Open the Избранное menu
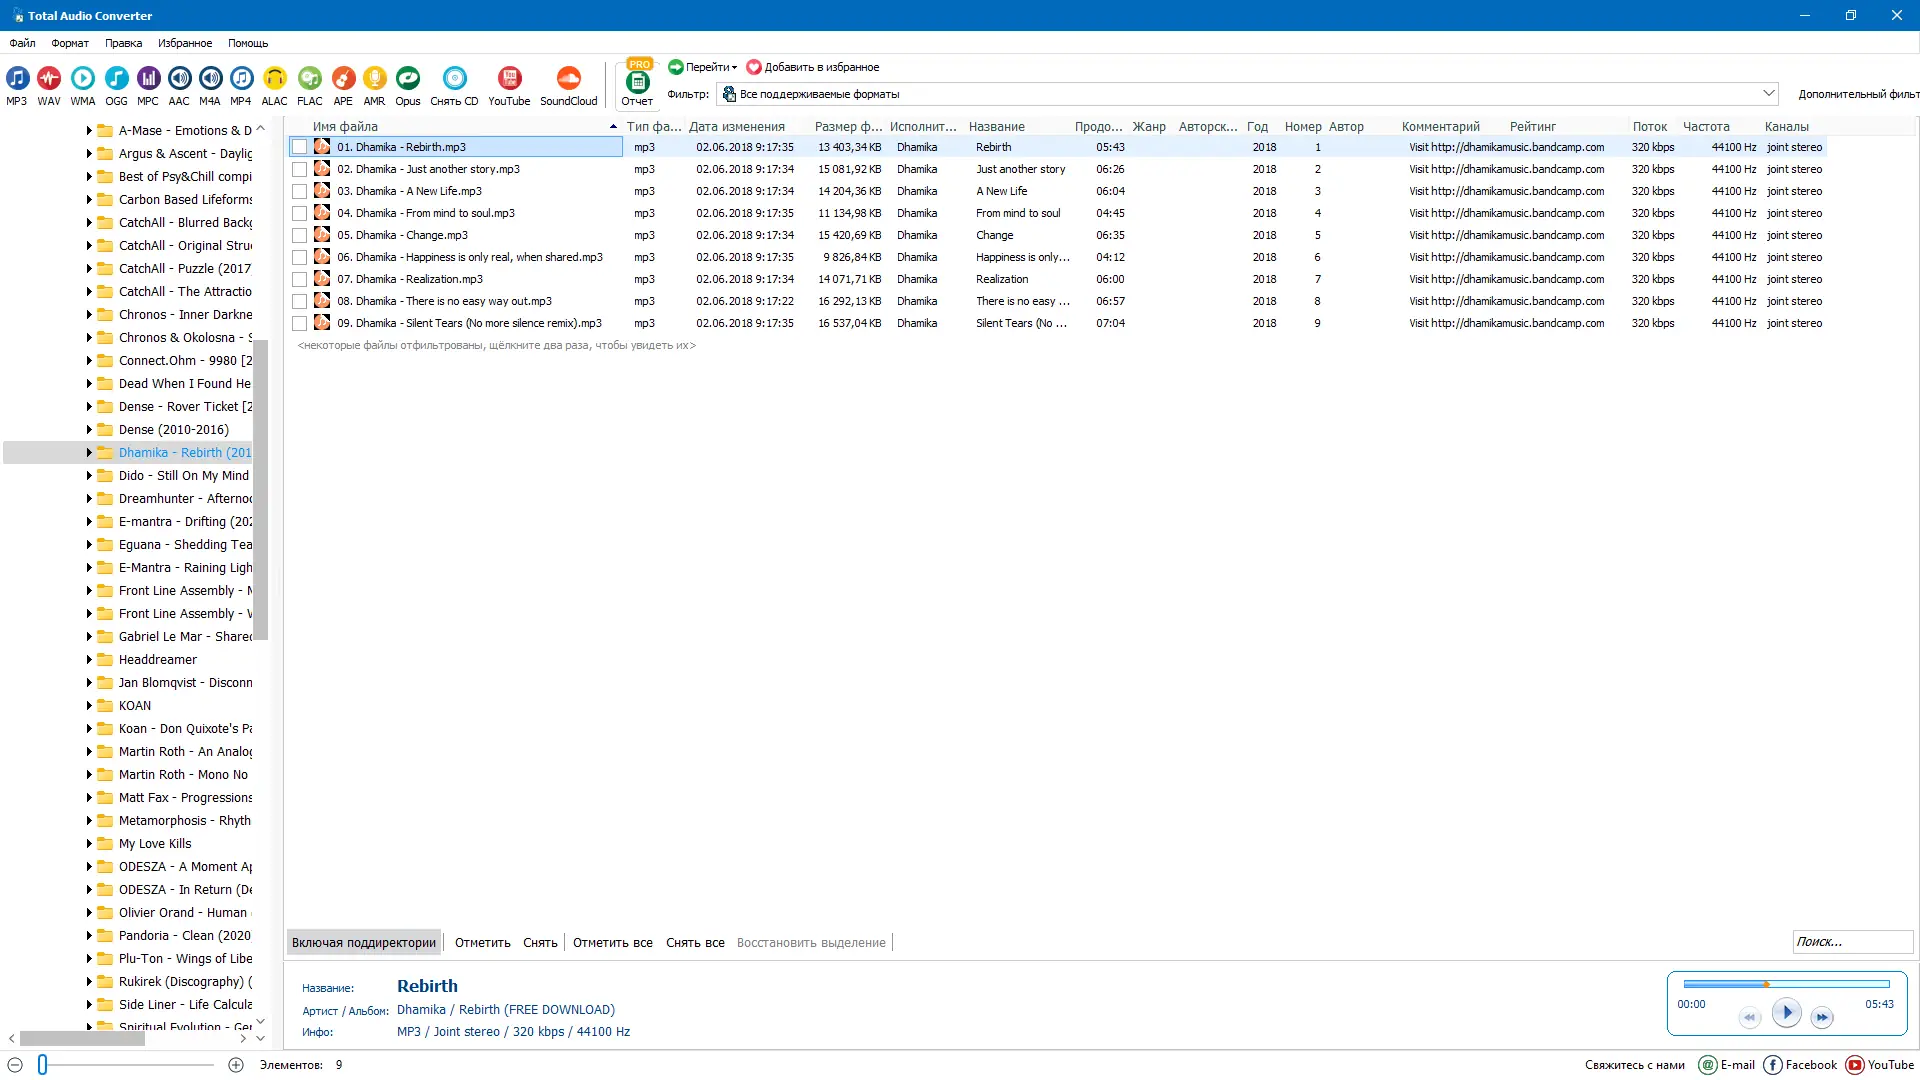Screen dimensions: 1920x1080 coord(185,43)
